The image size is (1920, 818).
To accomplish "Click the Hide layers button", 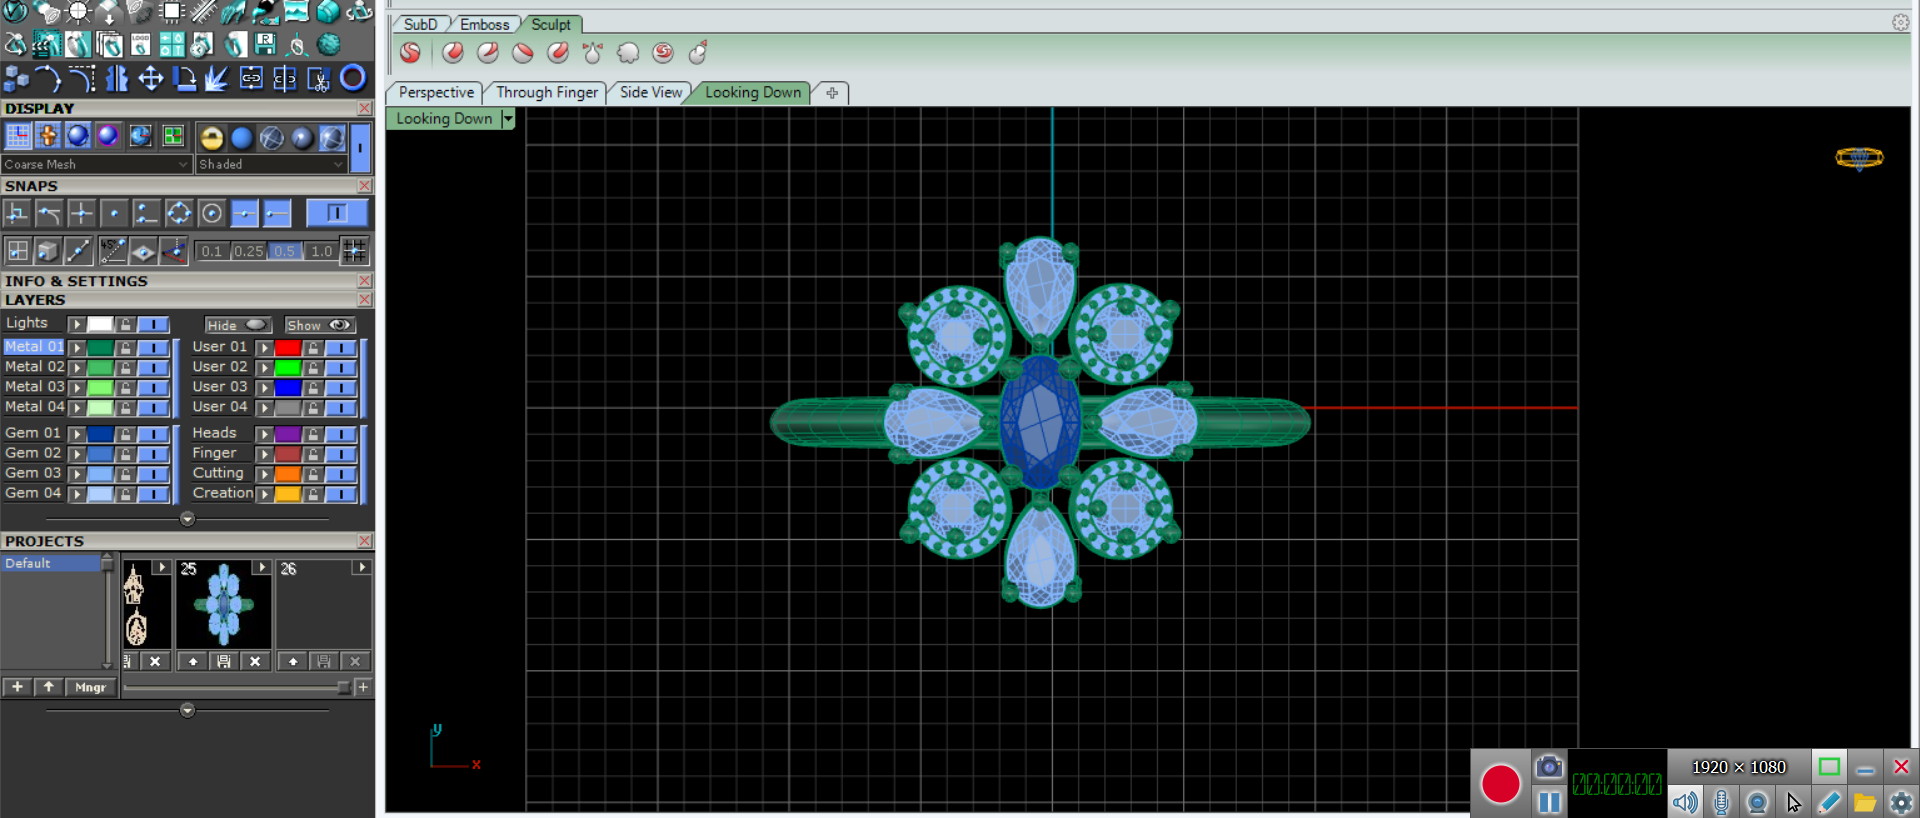I will click(x=237, y=325).
